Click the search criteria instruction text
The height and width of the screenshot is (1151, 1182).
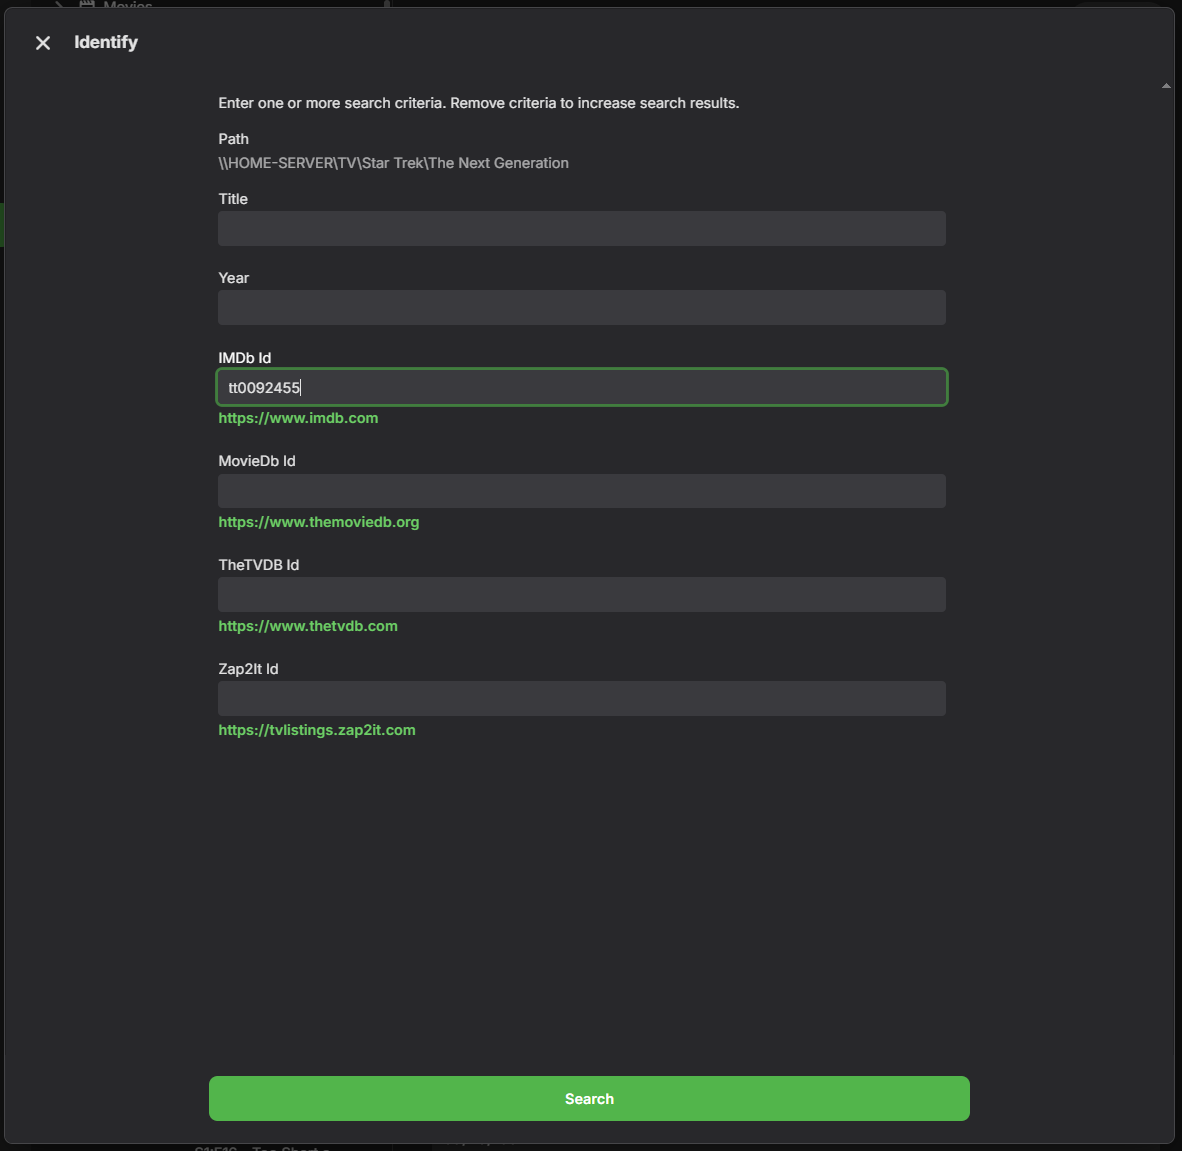point(478,103)
